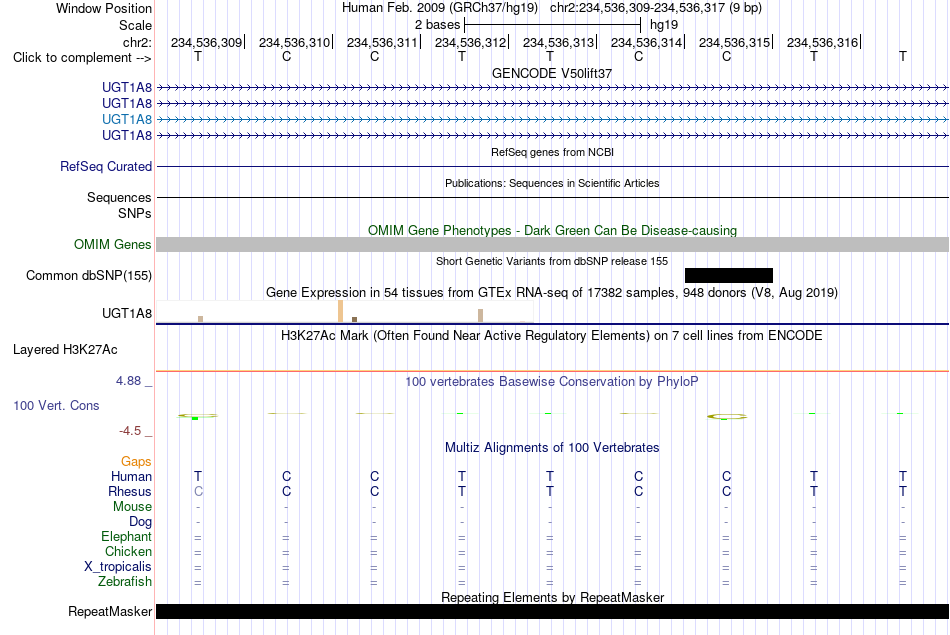Click the Scale track label
This screenshot has height=635, width=950.
tap(135, 25)
